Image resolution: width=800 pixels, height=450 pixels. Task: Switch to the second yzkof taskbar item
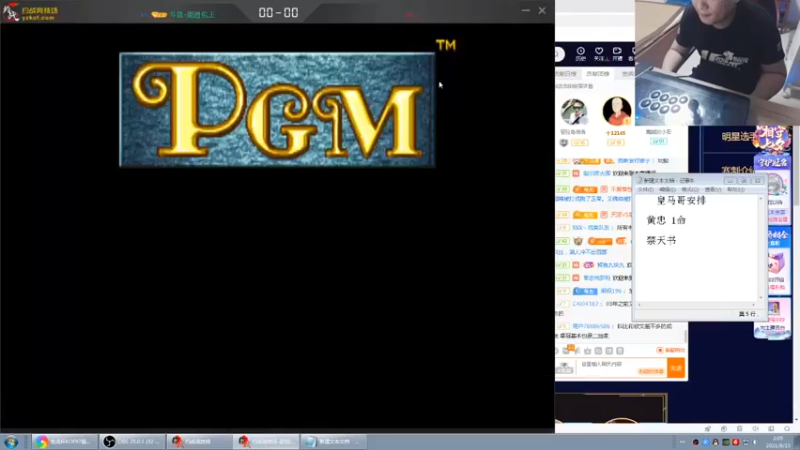pos(266,442)
